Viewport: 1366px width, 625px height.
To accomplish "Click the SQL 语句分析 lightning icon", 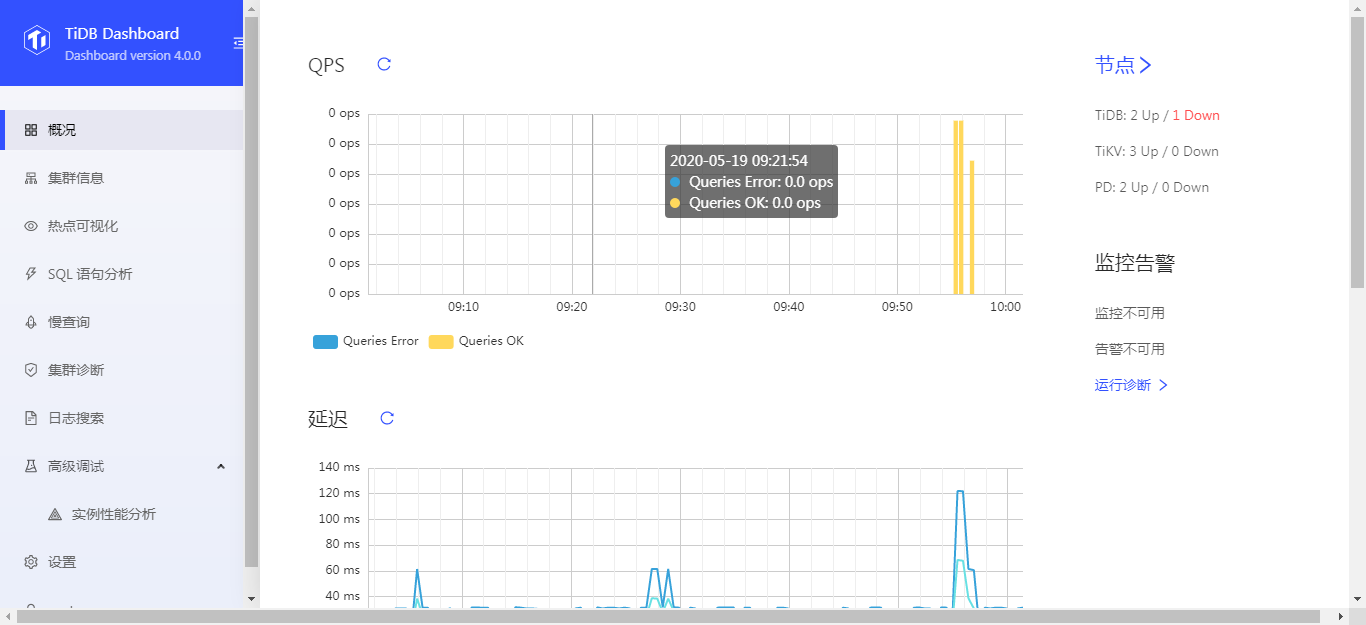I will [x=31, y=274].
